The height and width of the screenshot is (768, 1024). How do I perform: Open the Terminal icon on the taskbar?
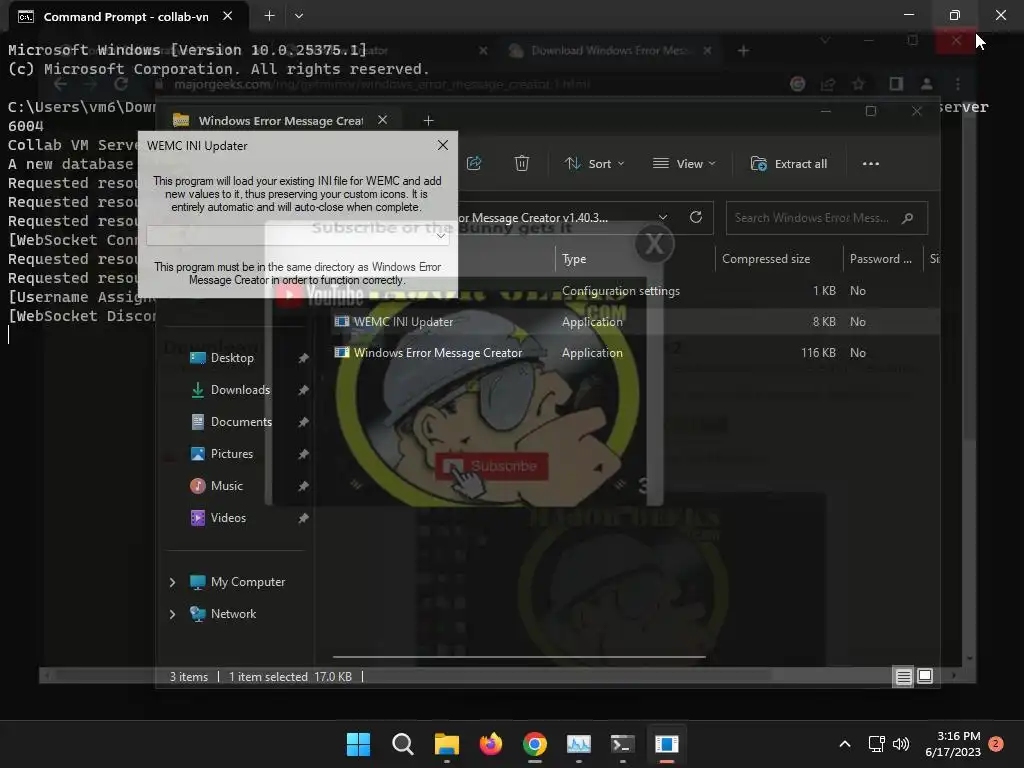click(622, 744)
